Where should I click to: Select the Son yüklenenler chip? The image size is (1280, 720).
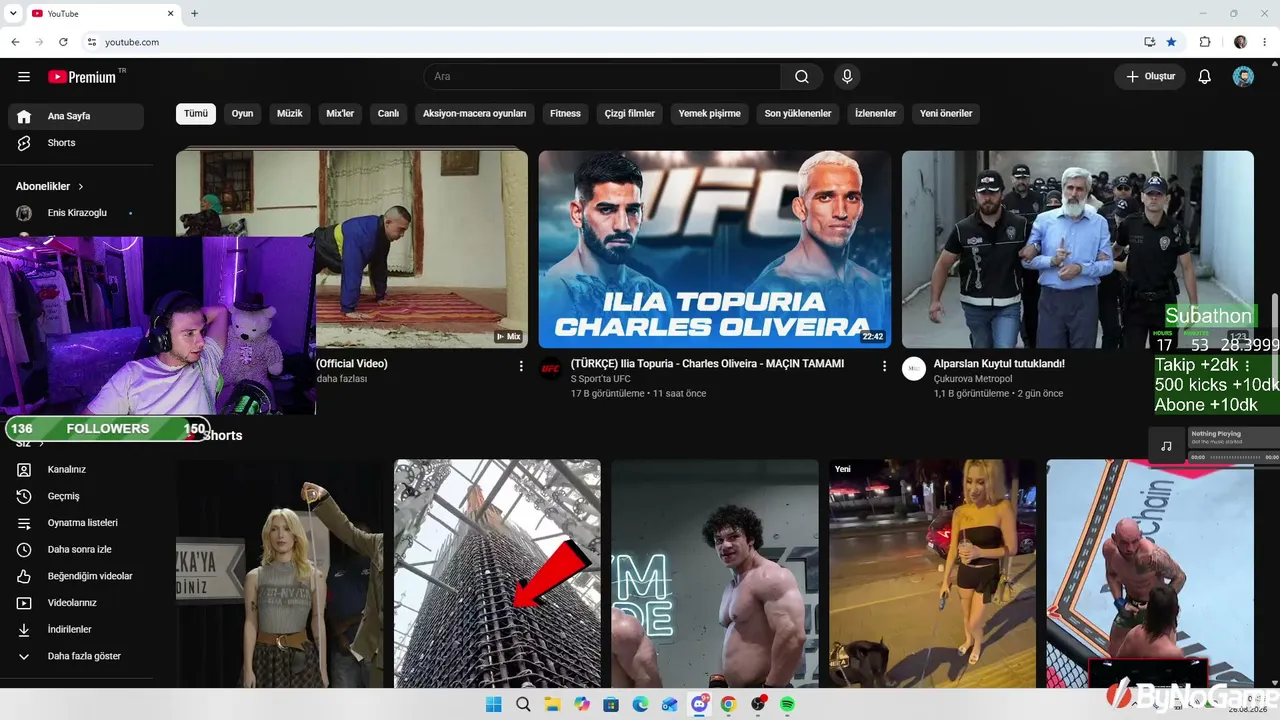tap(798, 114)
